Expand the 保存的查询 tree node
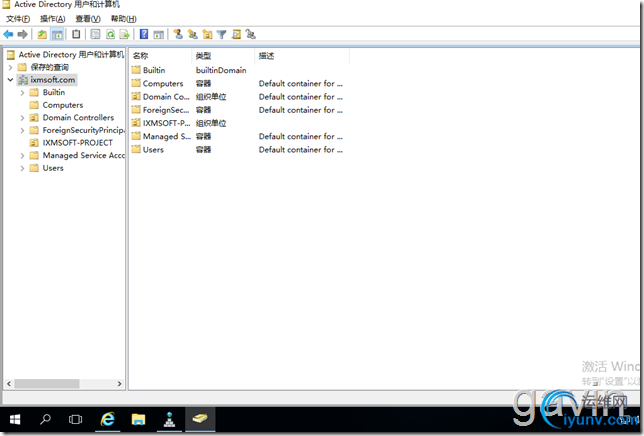The image size is (644, 436). coord(11,67)
